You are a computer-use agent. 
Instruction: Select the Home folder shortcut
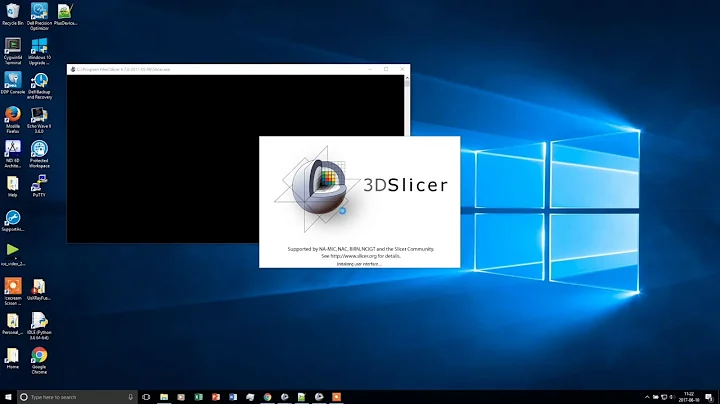12,358
